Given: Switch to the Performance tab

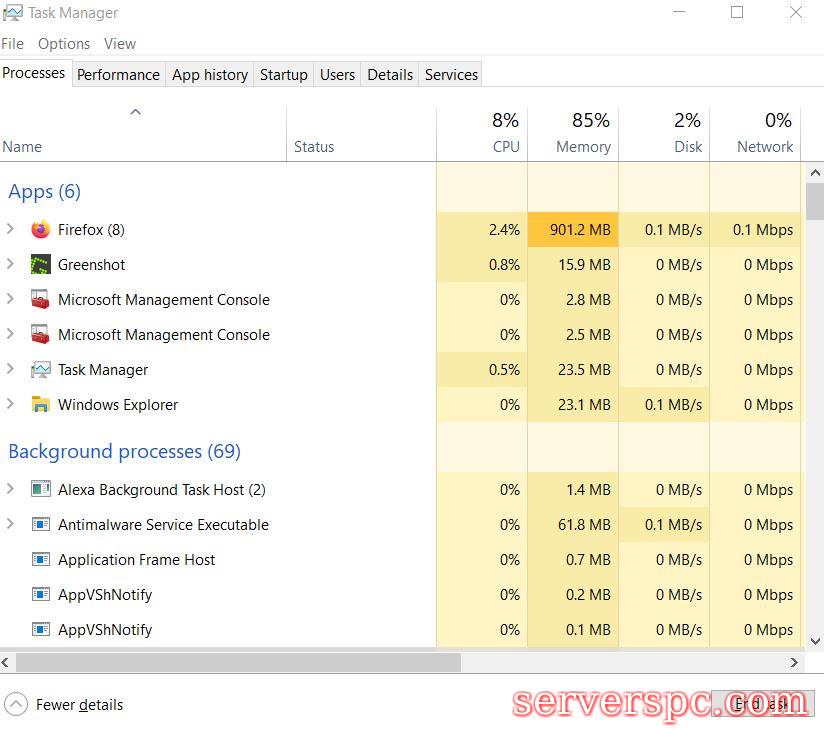Looking at the screenshot, I should coord(118,75).
